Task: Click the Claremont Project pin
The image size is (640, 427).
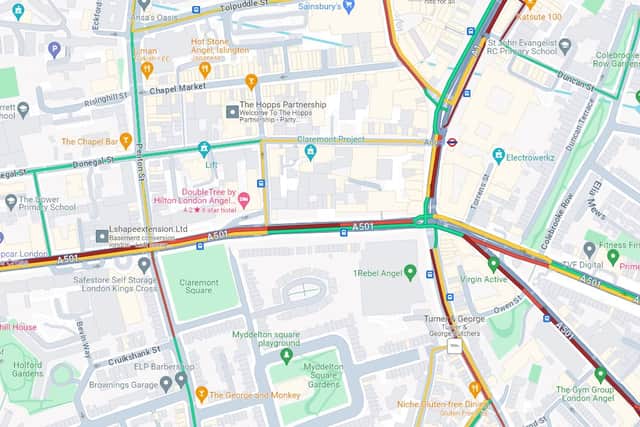Action: 311,153
